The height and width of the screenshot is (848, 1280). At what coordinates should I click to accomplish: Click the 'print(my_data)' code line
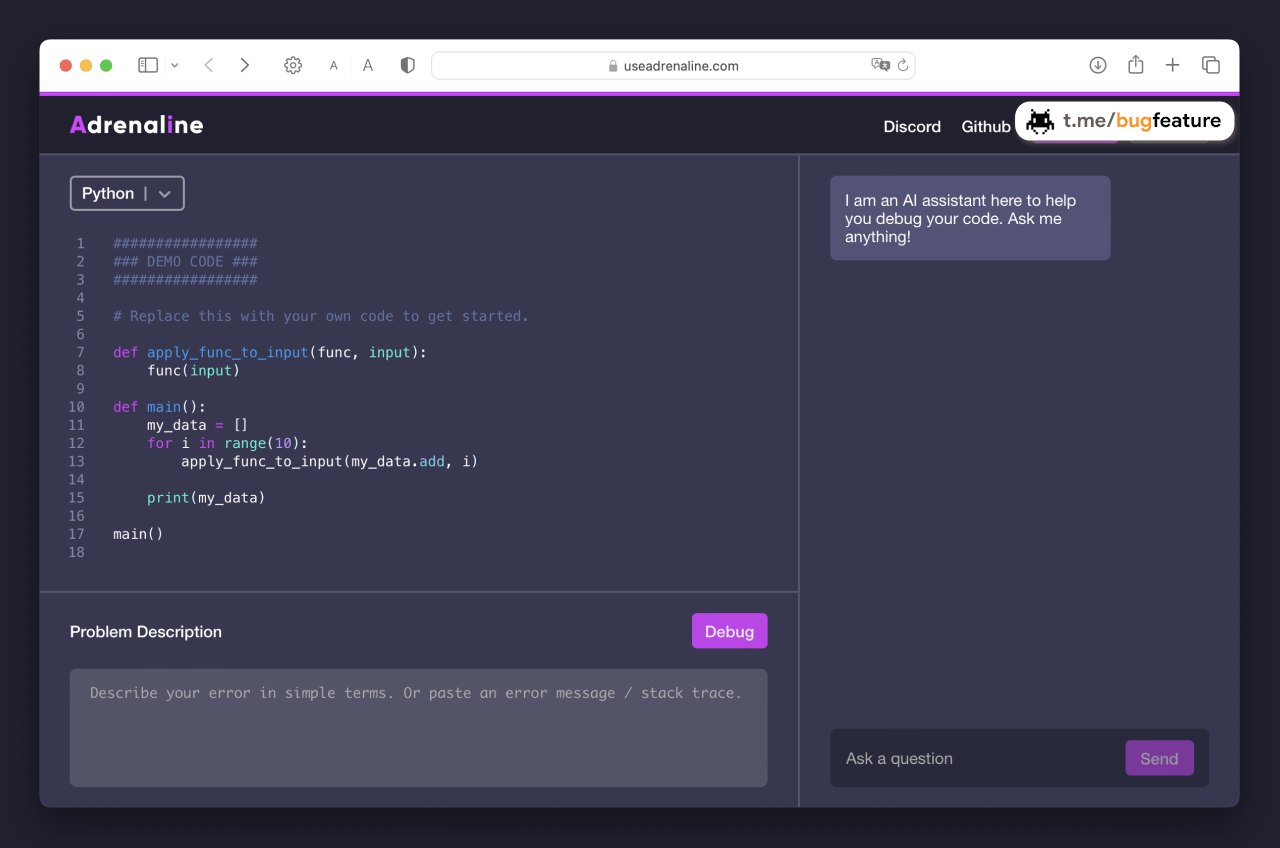coord(206,497)
